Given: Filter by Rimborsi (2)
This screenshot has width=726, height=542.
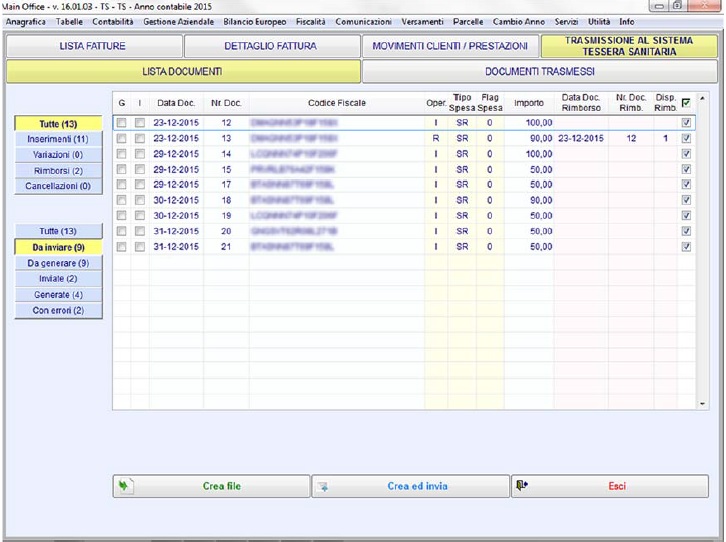Looking at the screenshot, I should point(58,171).
